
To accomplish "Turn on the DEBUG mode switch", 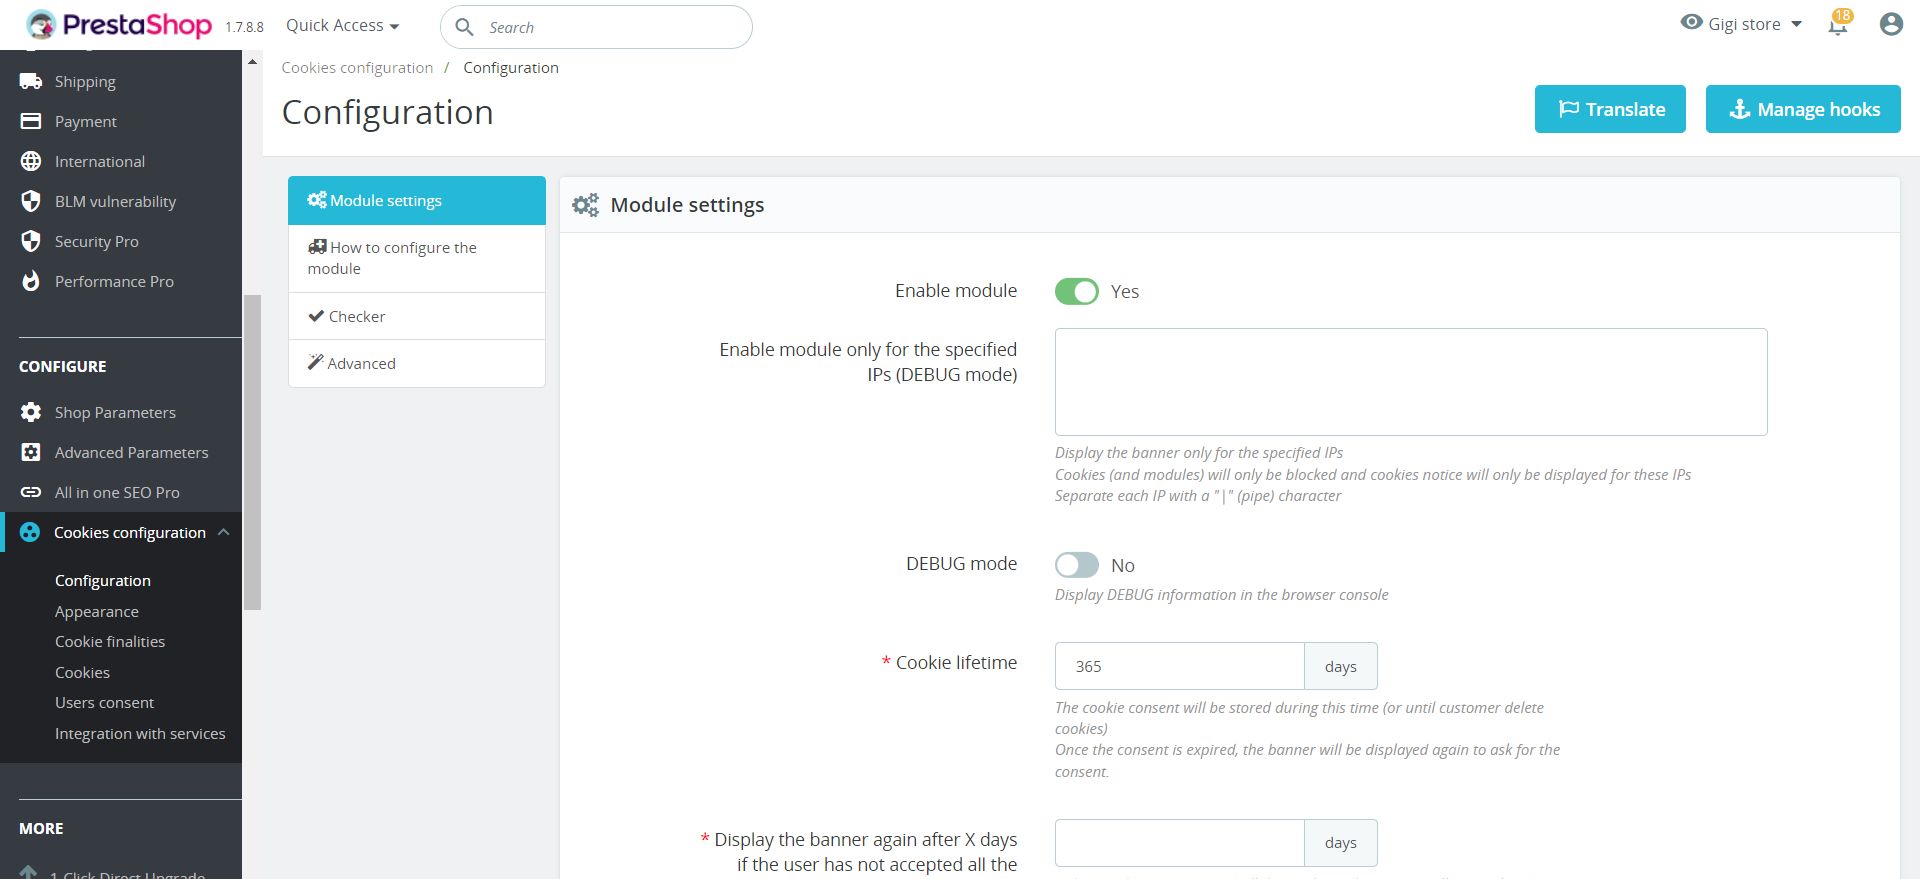I will click(1076, 565).
